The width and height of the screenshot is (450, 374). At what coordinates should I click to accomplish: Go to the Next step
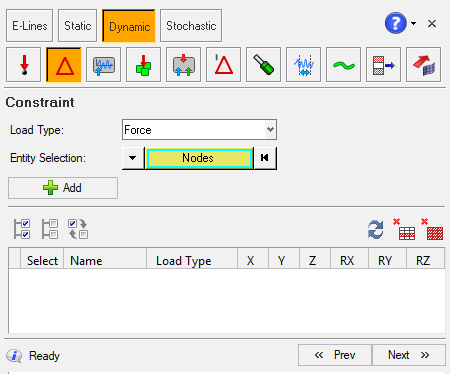409,355
